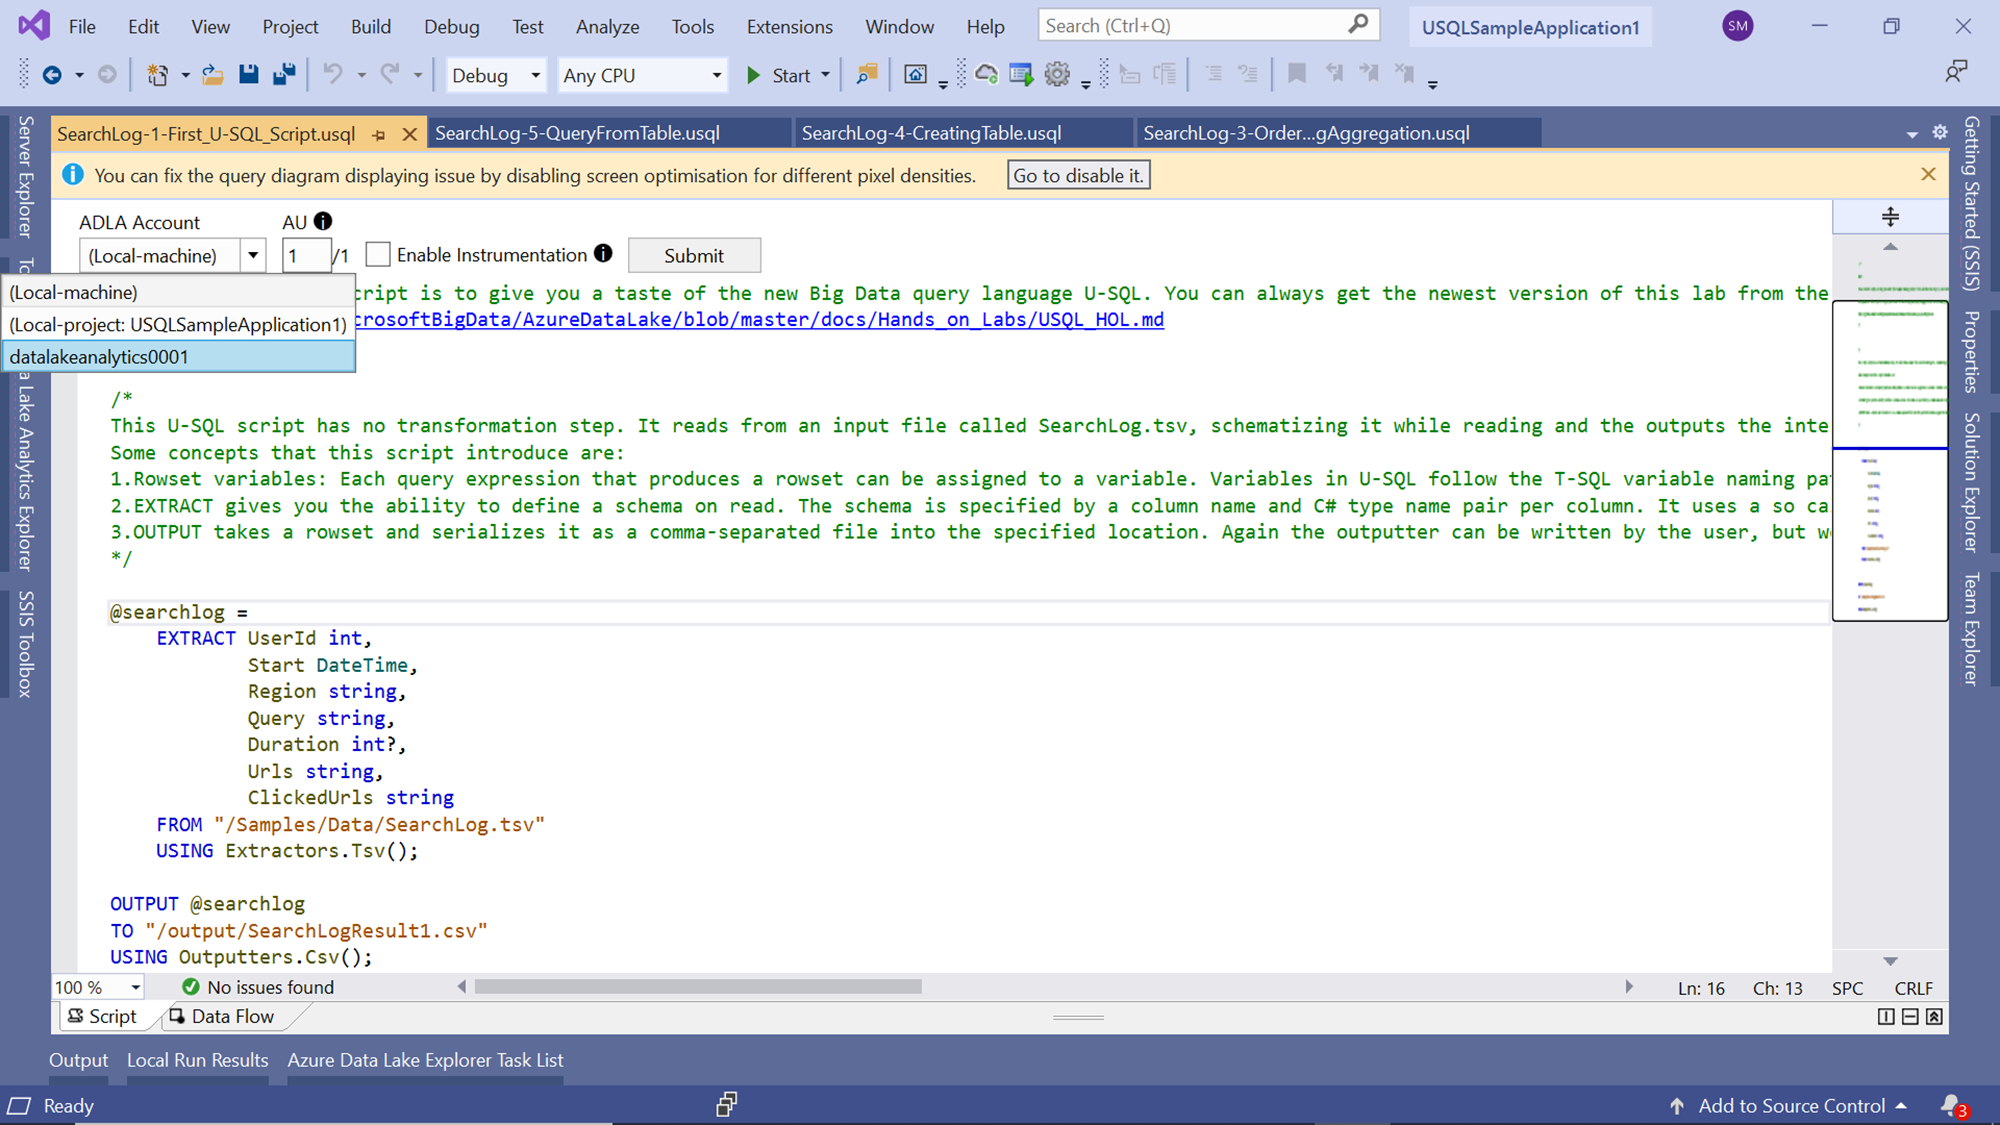Click the Find in Files icon
The image size is (2000, 1125).
pyautogui.click(x=866, y=74)
